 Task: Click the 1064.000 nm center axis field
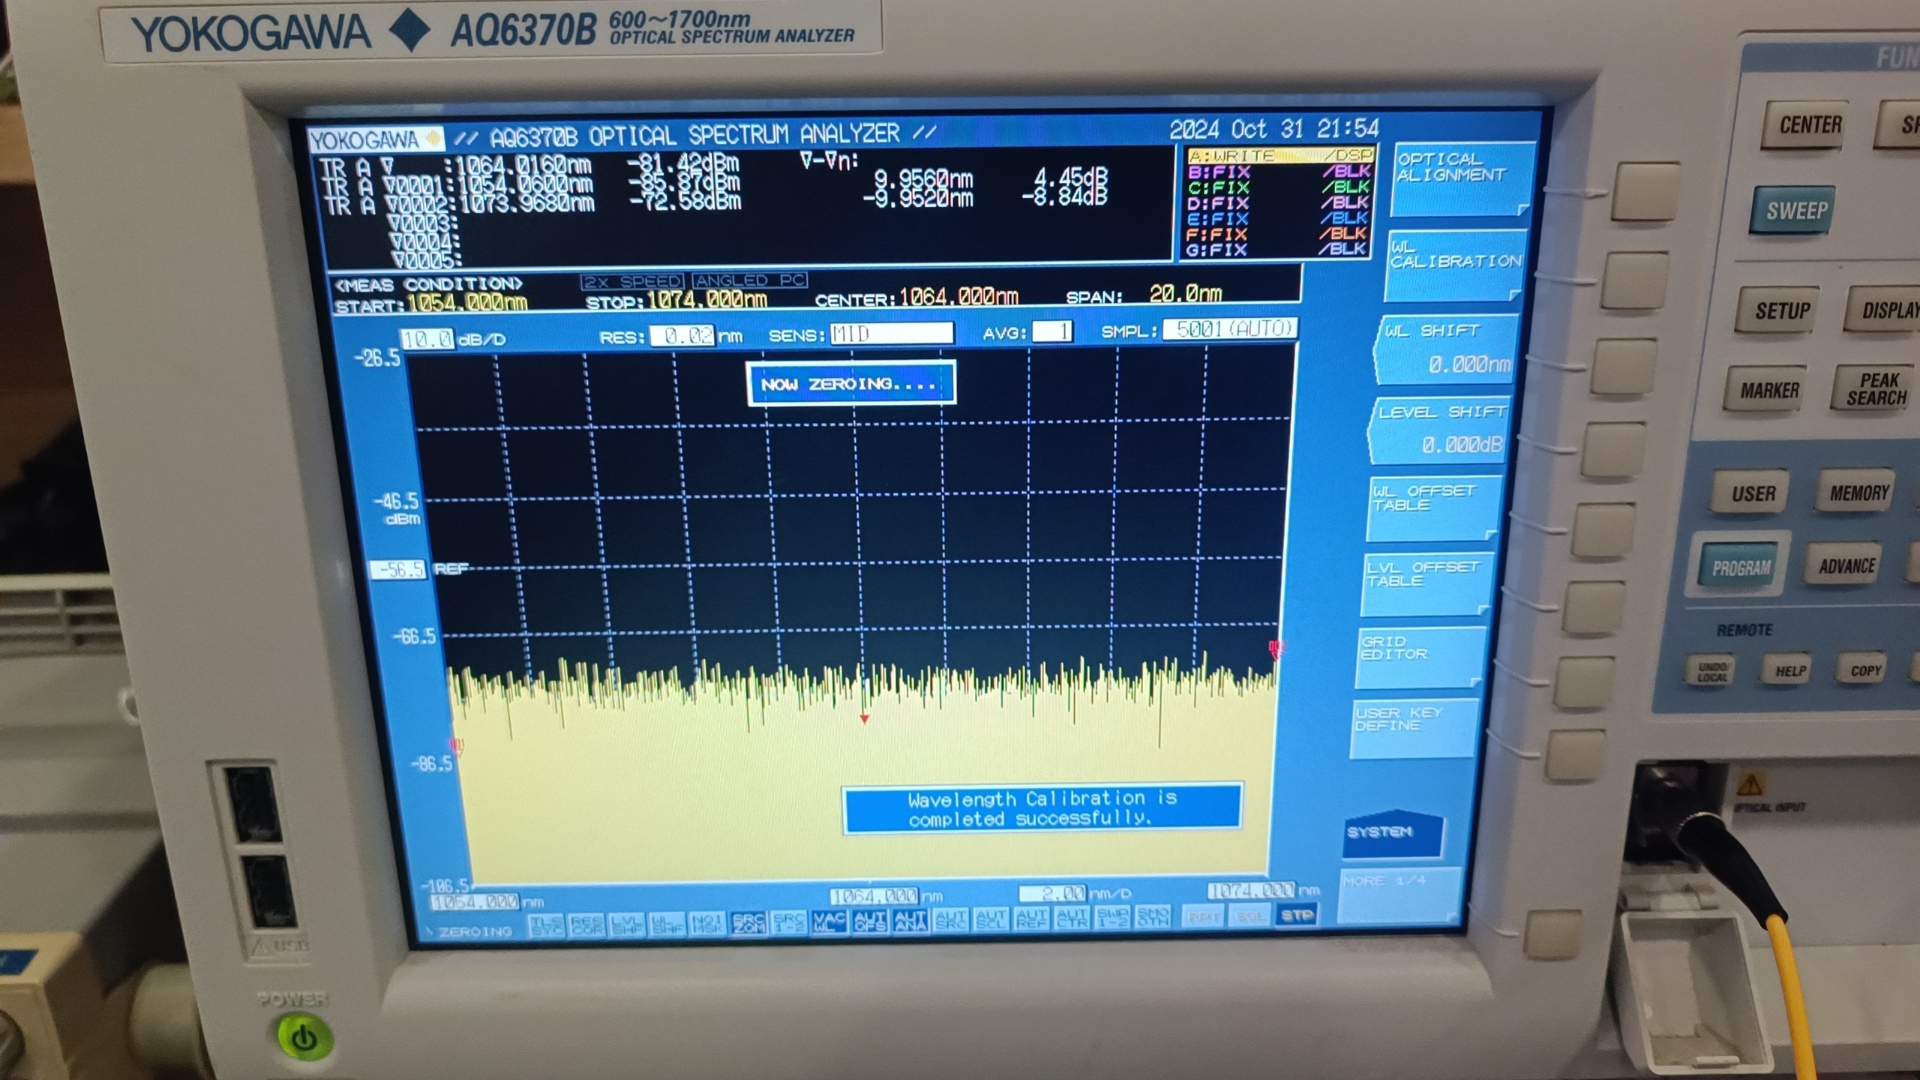pyautogui.click(x=874, y=897)
